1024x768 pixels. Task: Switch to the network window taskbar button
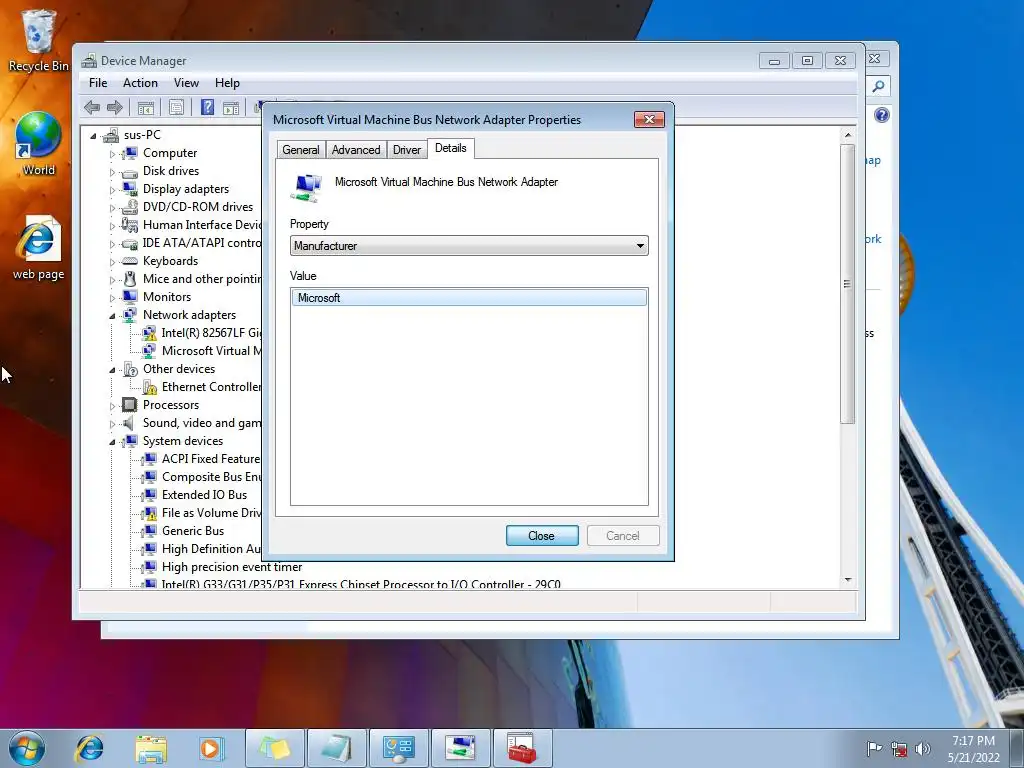[x=460, y=748]
